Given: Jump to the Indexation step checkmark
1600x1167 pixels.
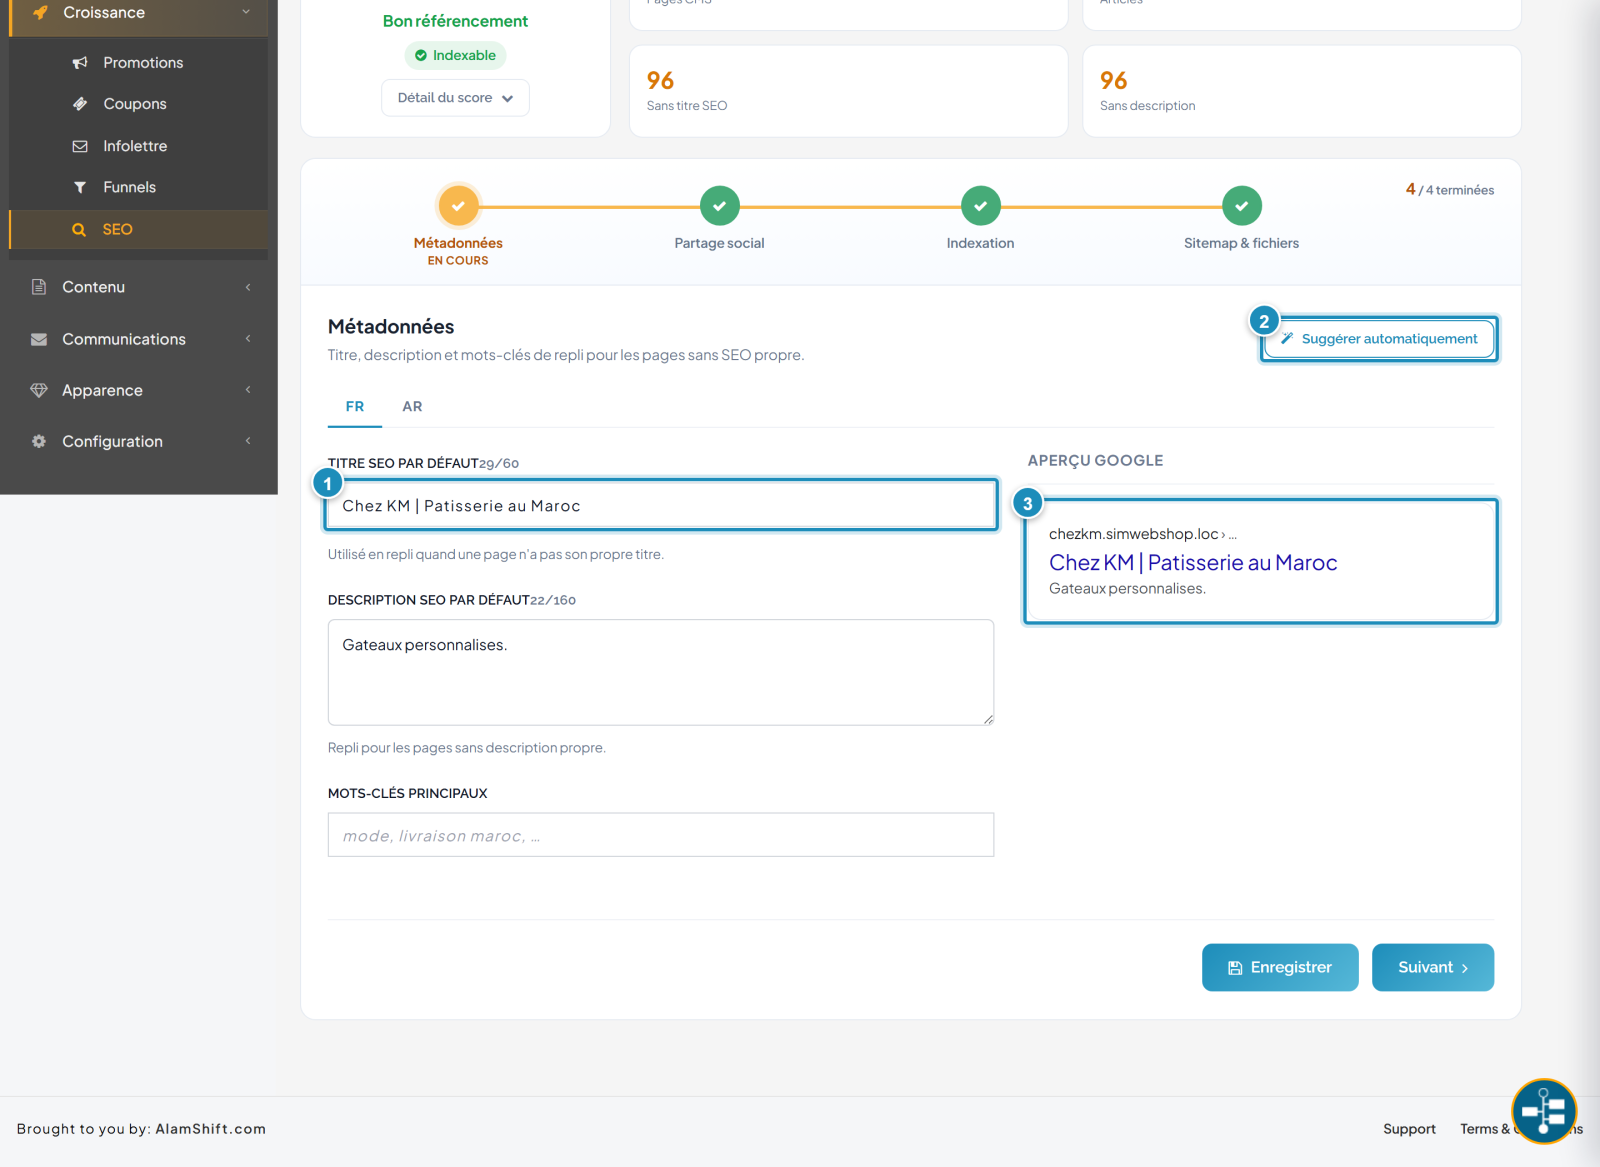Looking at the screenshot, I should (980, 206).
